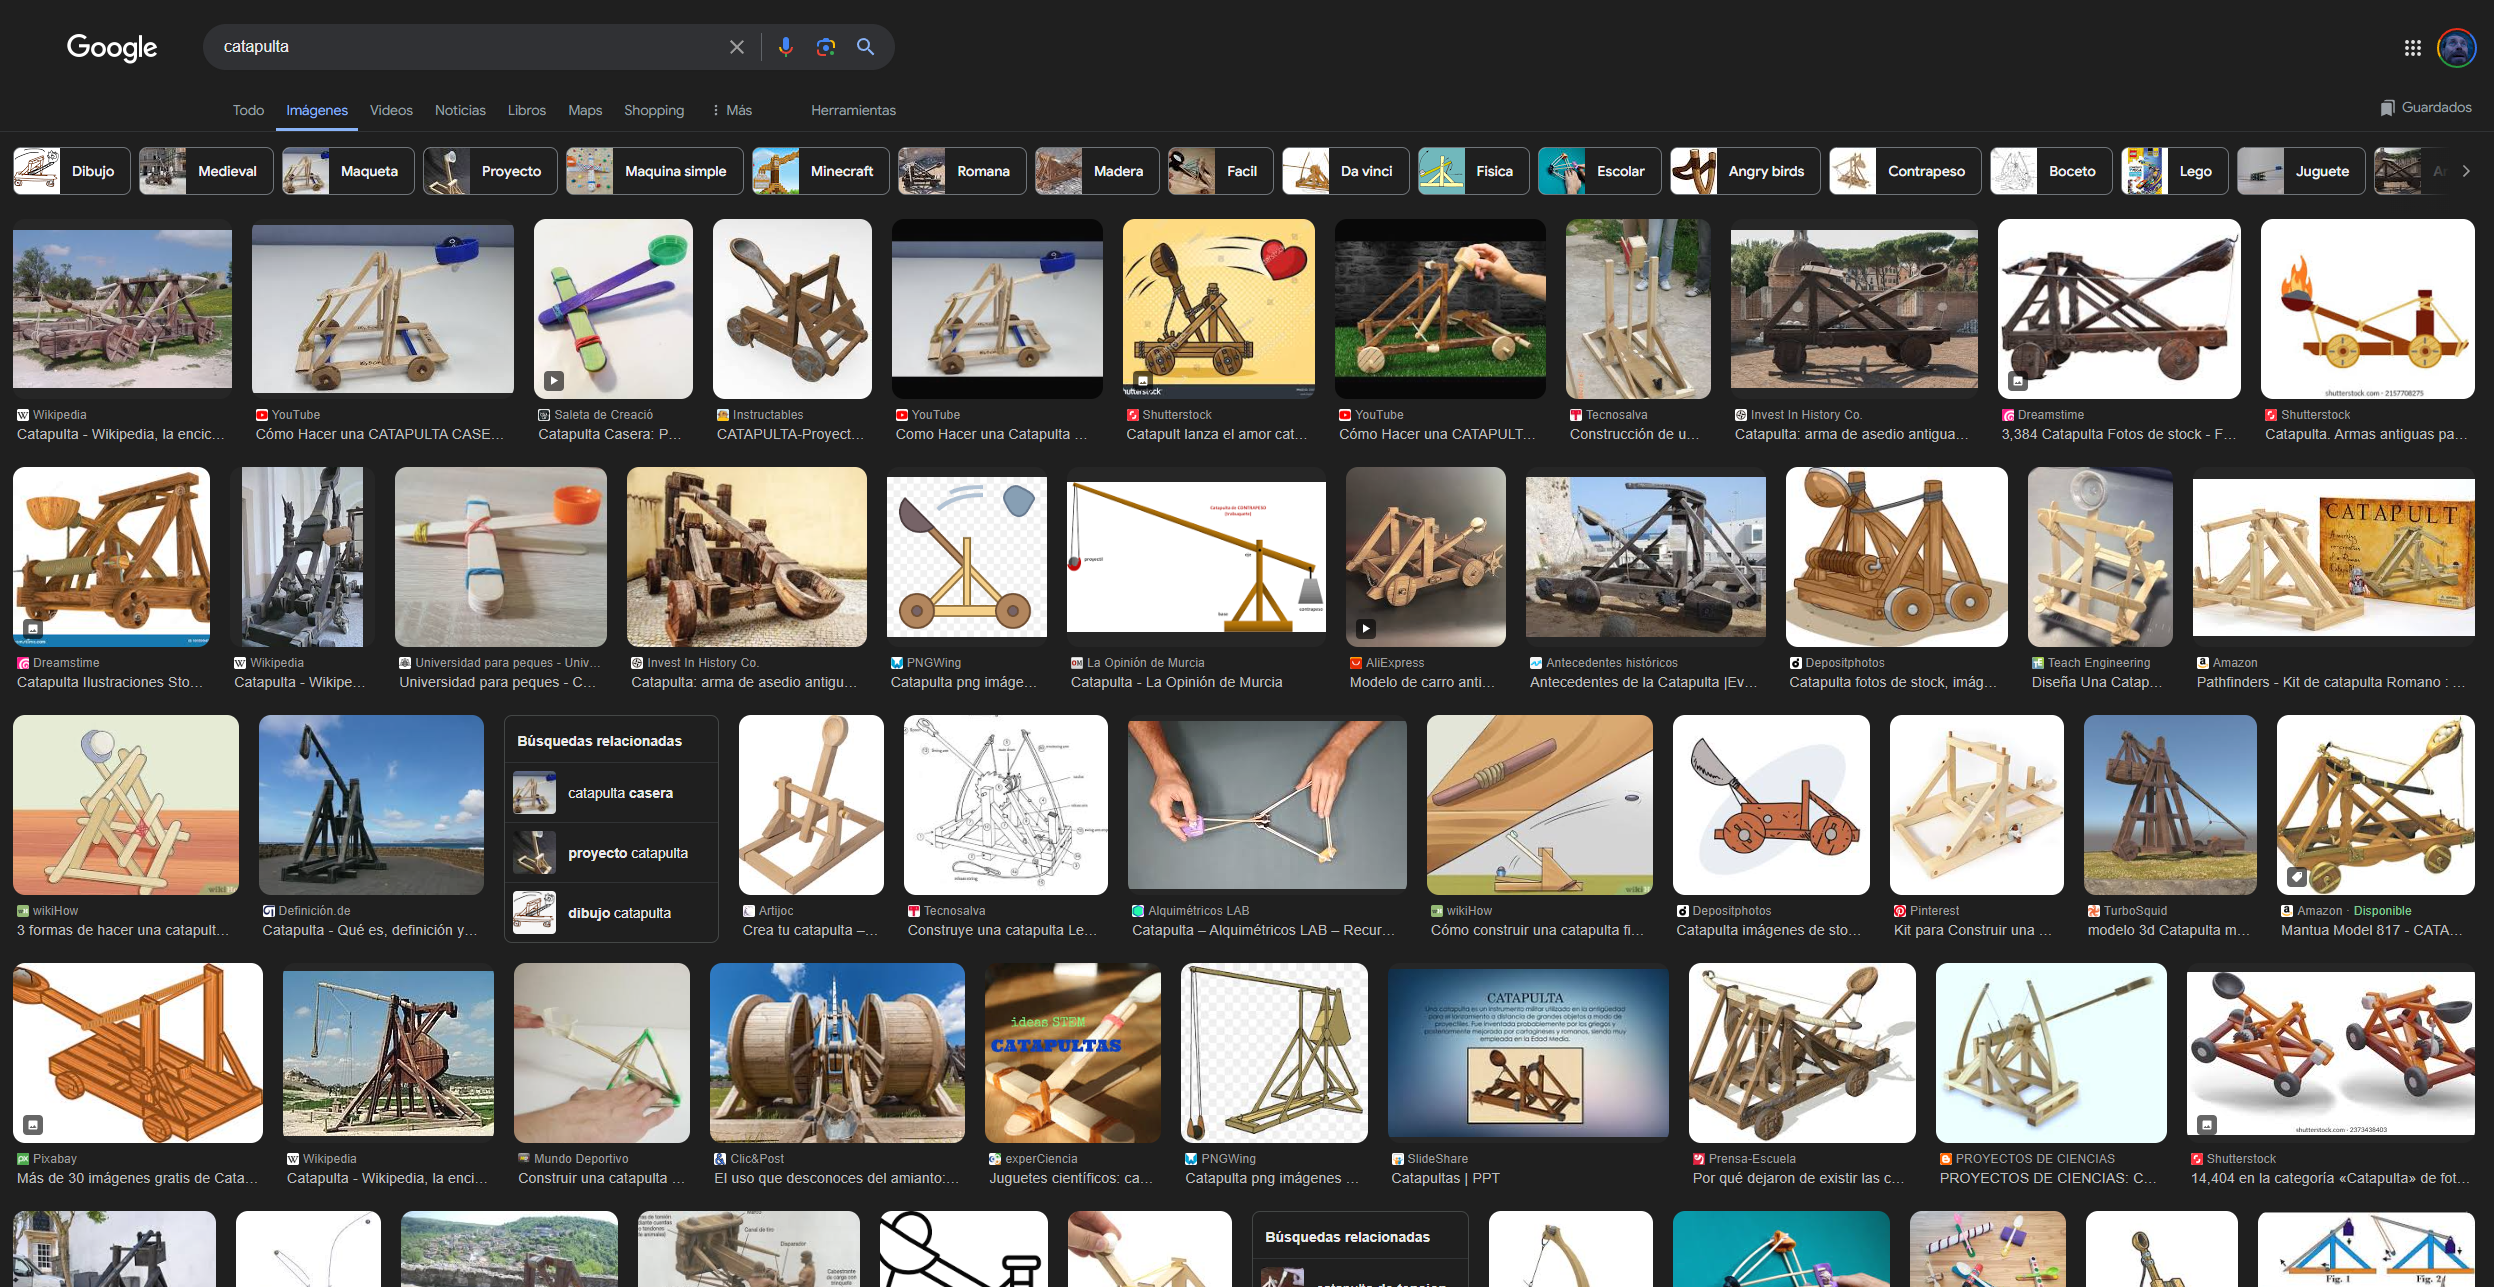Screen dimensions: 2494x1287
Task: Filter images by Medieval chip
Action: coord(206,171)
